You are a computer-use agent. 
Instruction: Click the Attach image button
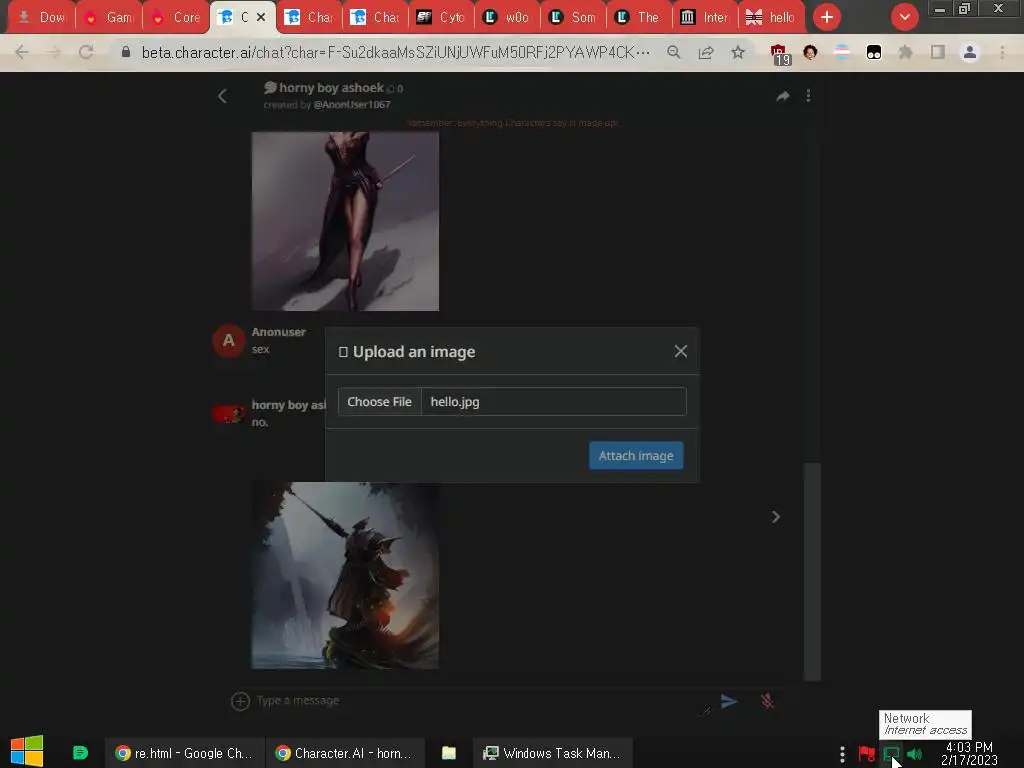point(635,456)
